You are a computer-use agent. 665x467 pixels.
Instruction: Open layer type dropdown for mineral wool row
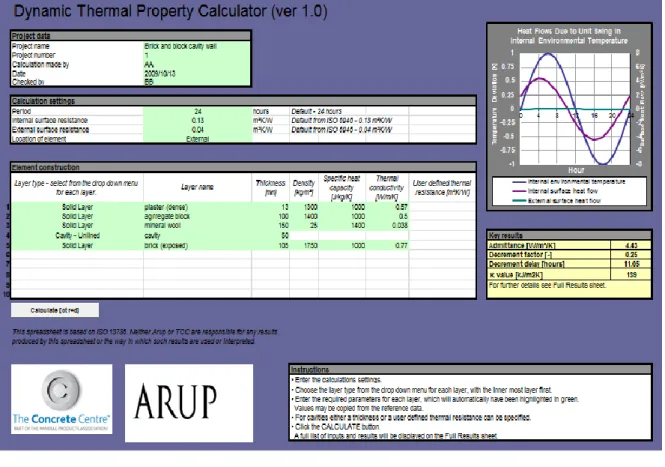click(x=77, y=225)
